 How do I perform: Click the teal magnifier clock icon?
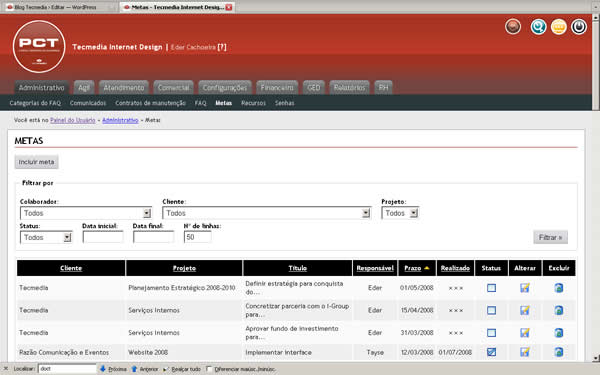pyautogui.click(x=538, y=27)
